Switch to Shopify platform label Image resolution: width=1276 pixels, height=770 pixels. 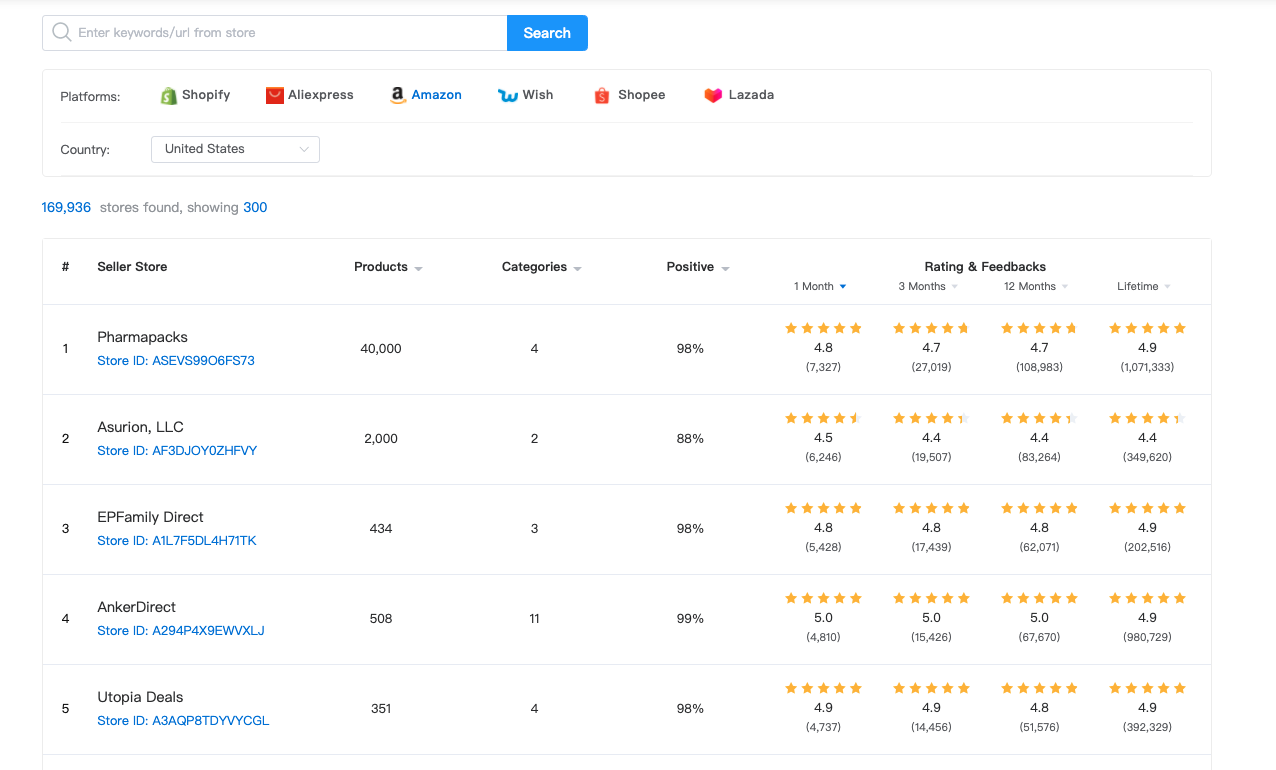coord(206,95)
